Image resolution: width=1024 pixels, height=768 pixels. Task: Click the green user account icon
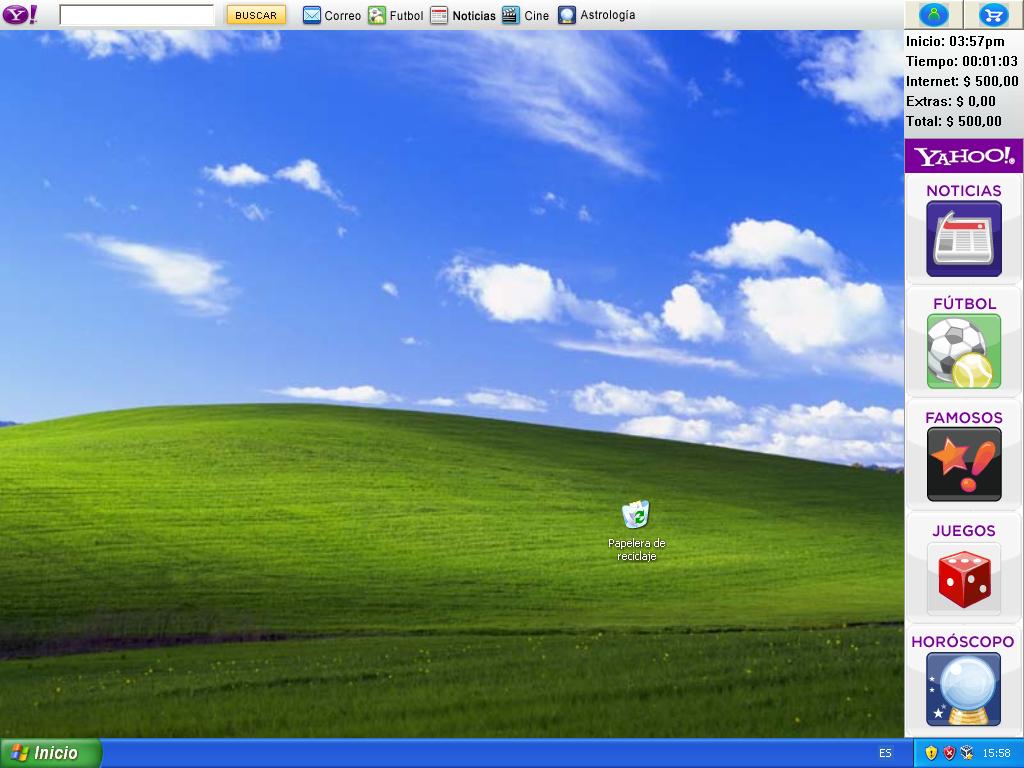[x=934, y=14]
